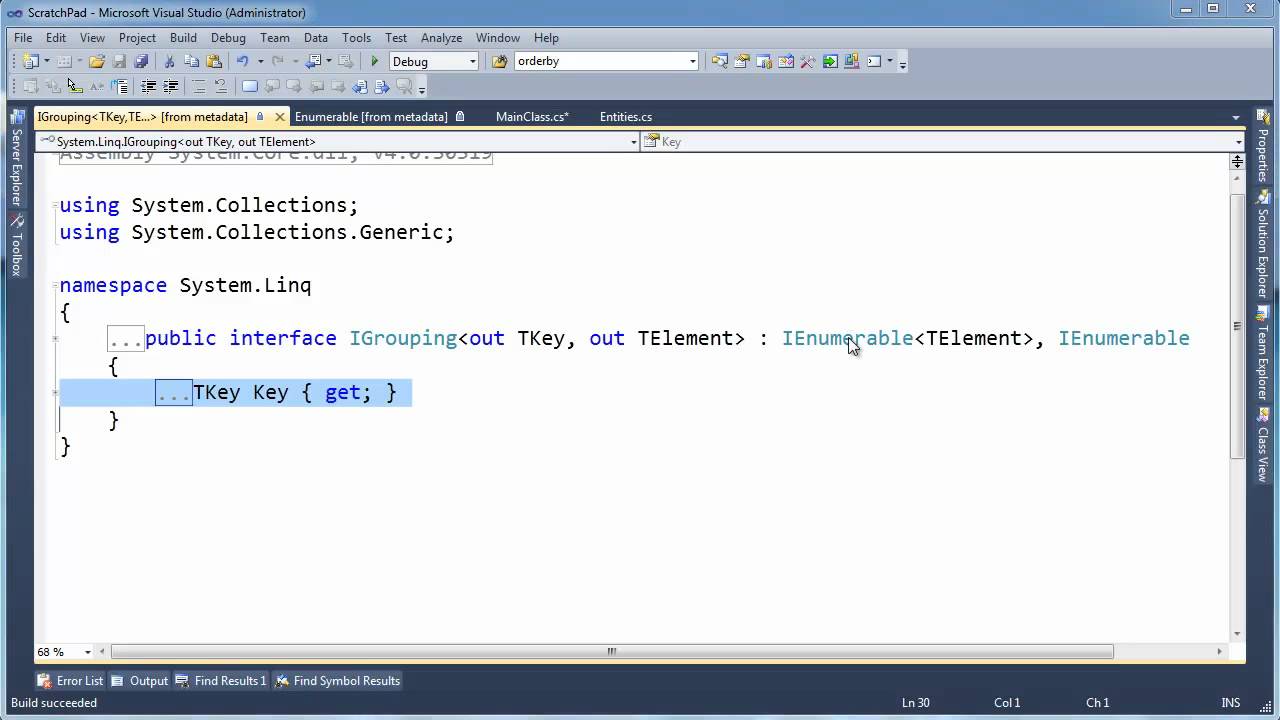Click the Redo icon
Screen dimensions: 1280x720
278,61
